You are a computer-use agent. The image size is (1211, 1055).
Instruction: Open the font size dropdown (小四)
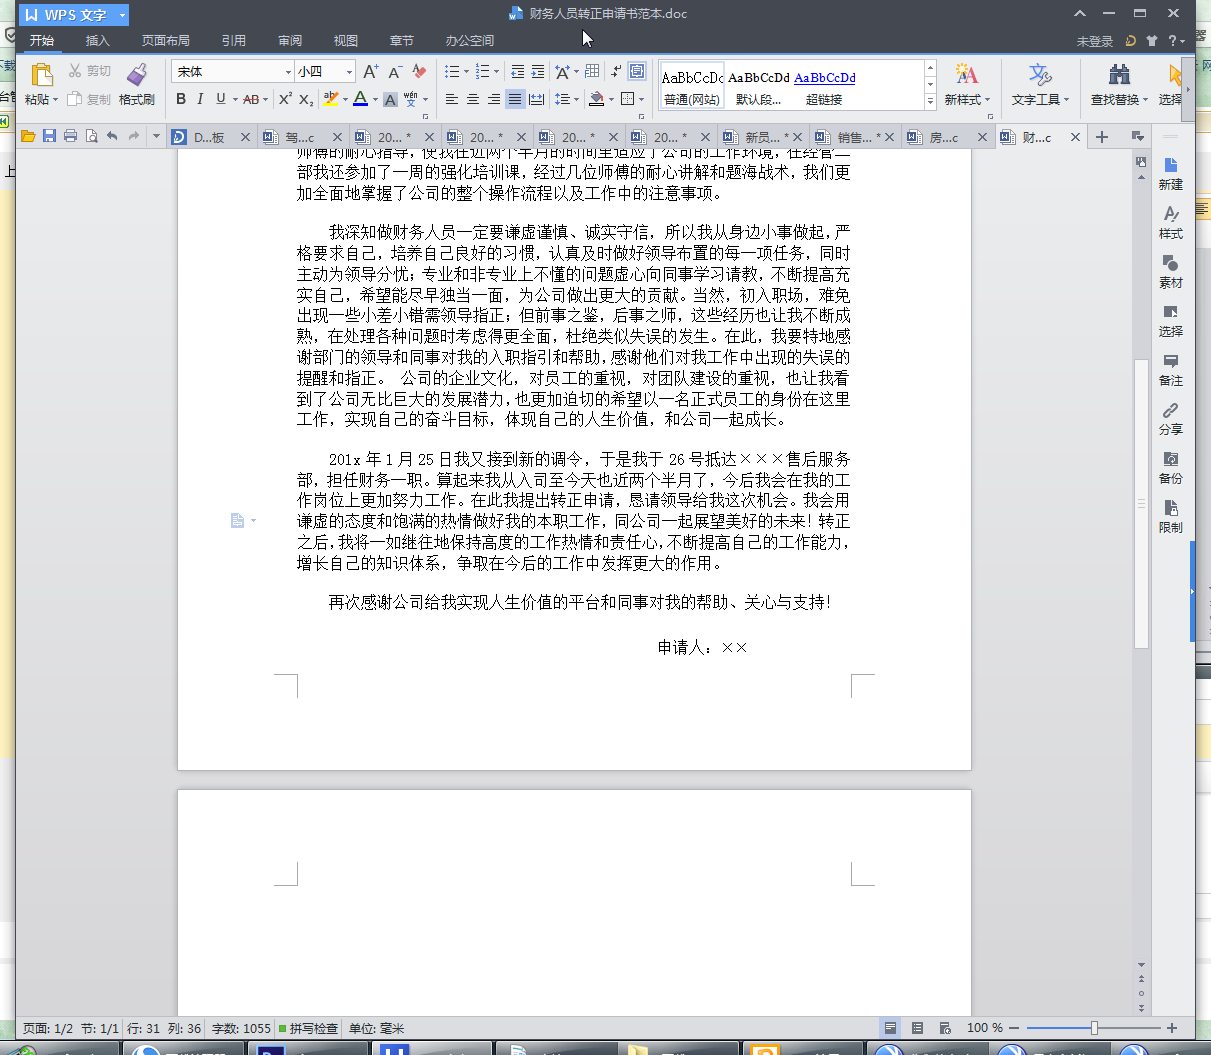point(349,72)
